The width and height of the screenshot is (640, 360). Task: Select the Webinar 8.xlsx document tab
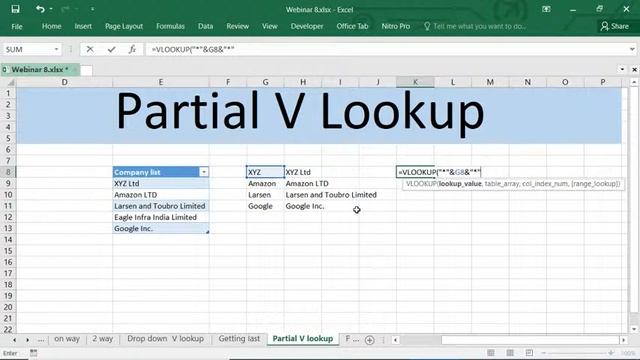[40, 69]
